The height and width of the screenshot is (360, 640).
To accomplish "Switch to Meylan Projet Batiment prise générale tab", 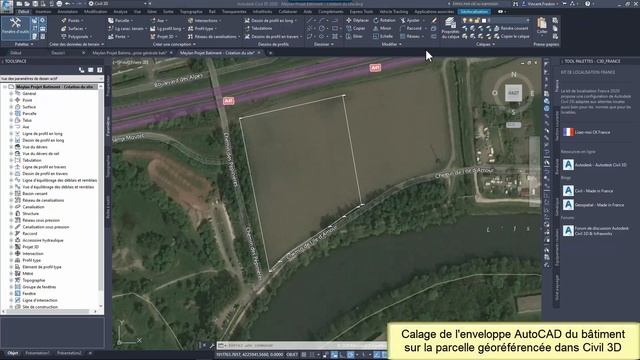I will [129, 53].
